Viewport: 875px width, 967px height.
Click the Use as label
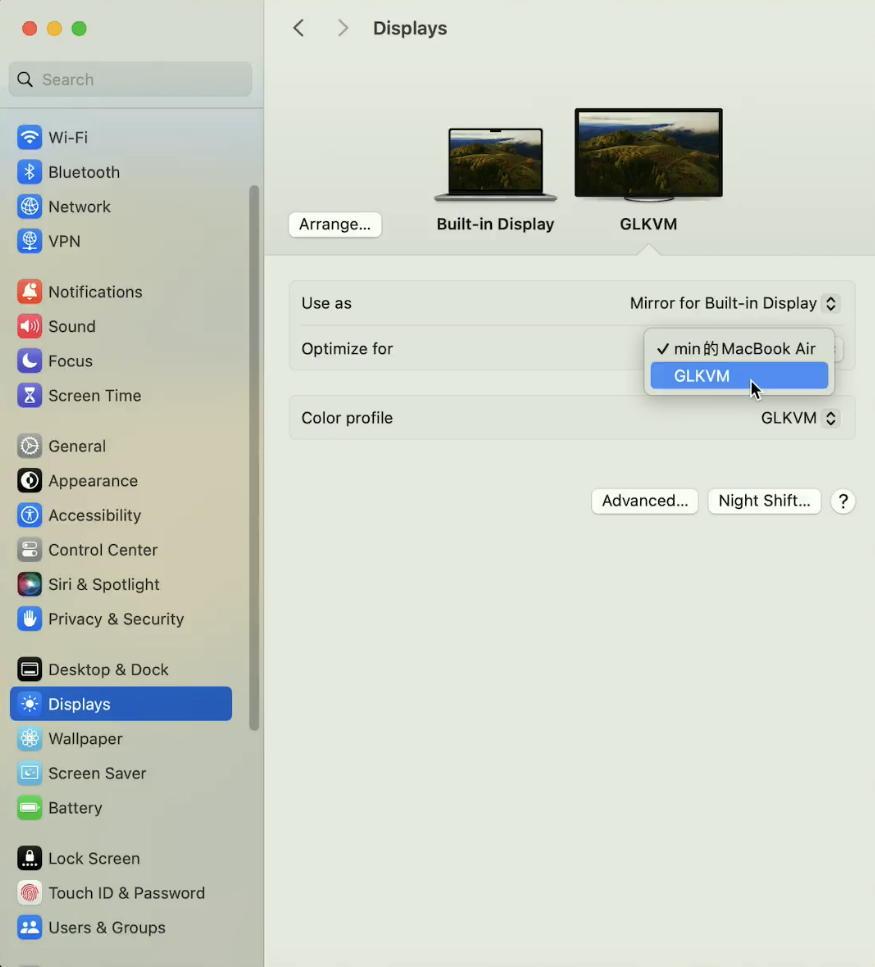(326, 303)
